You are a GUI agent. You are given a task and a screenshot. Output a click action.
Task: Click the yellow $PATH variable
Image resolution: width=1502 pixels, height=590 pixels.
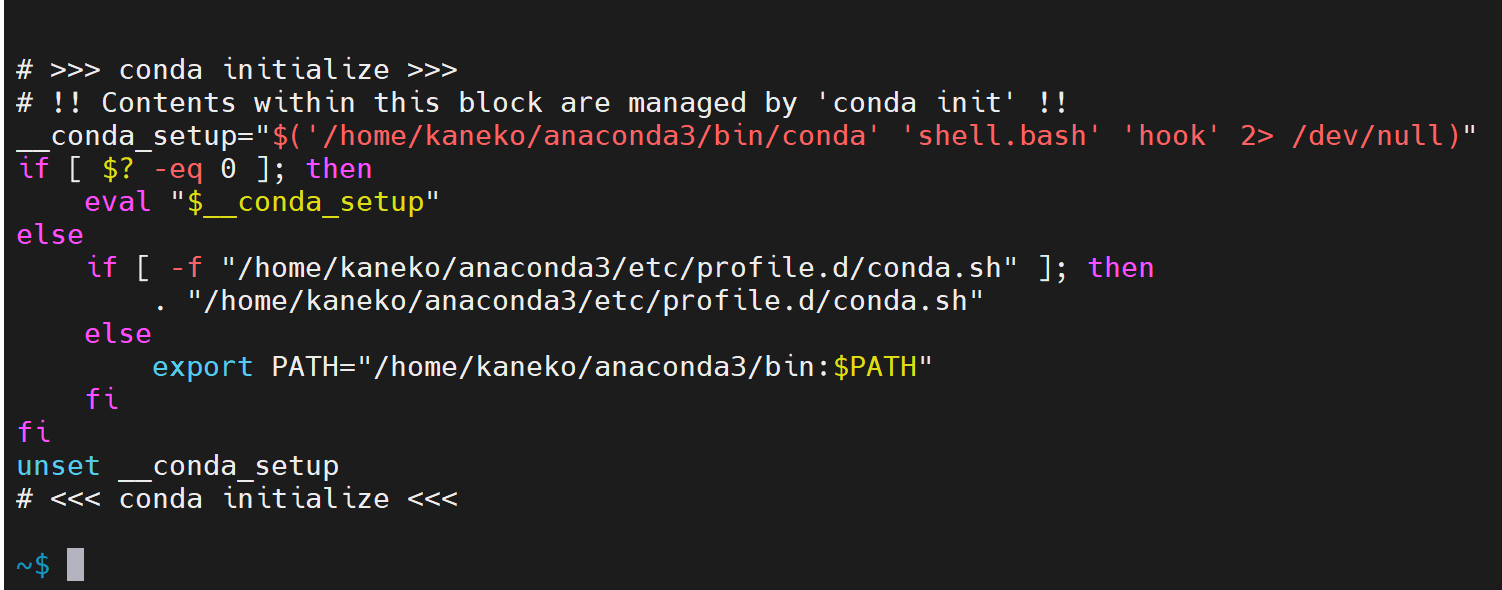point(875,367)
